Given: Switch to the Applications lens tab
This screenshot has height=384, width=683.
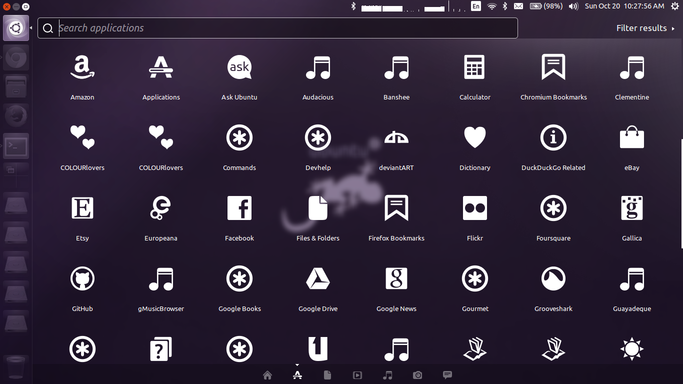Looking at the screenshot, I should [x=298, y=375].
